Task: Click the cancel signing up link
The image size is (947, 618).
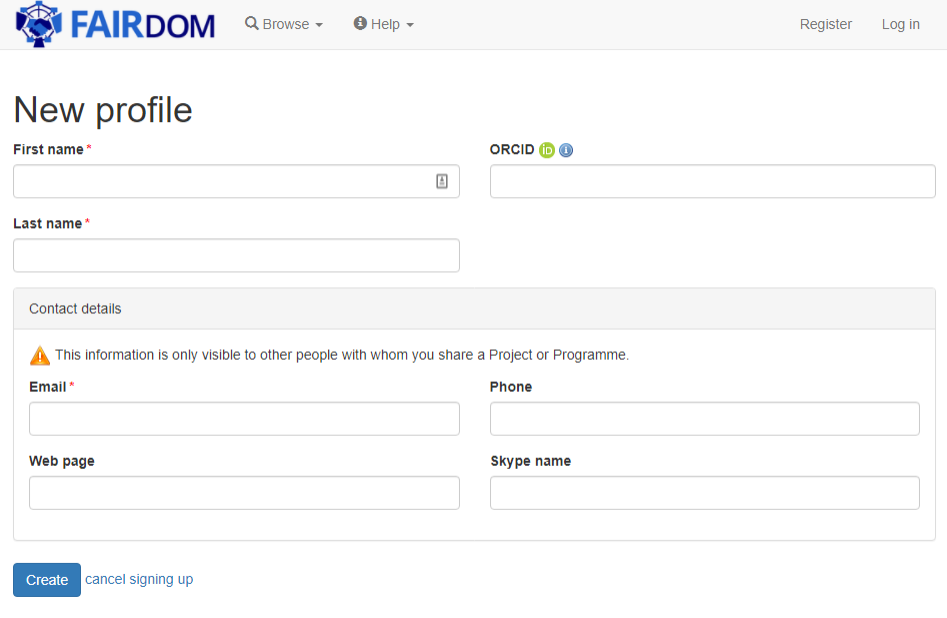Action: tap(139, 580)
